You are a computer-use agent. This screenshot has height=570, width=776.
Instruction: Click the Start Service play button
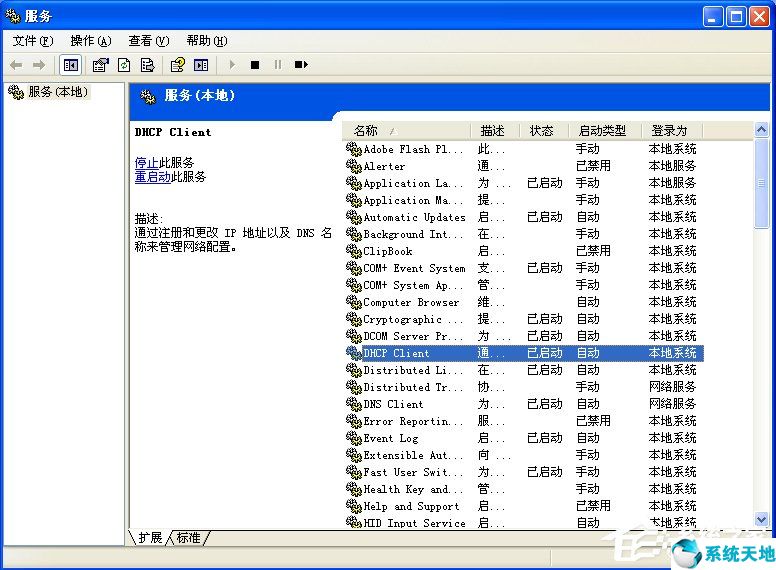pos(232,65)
